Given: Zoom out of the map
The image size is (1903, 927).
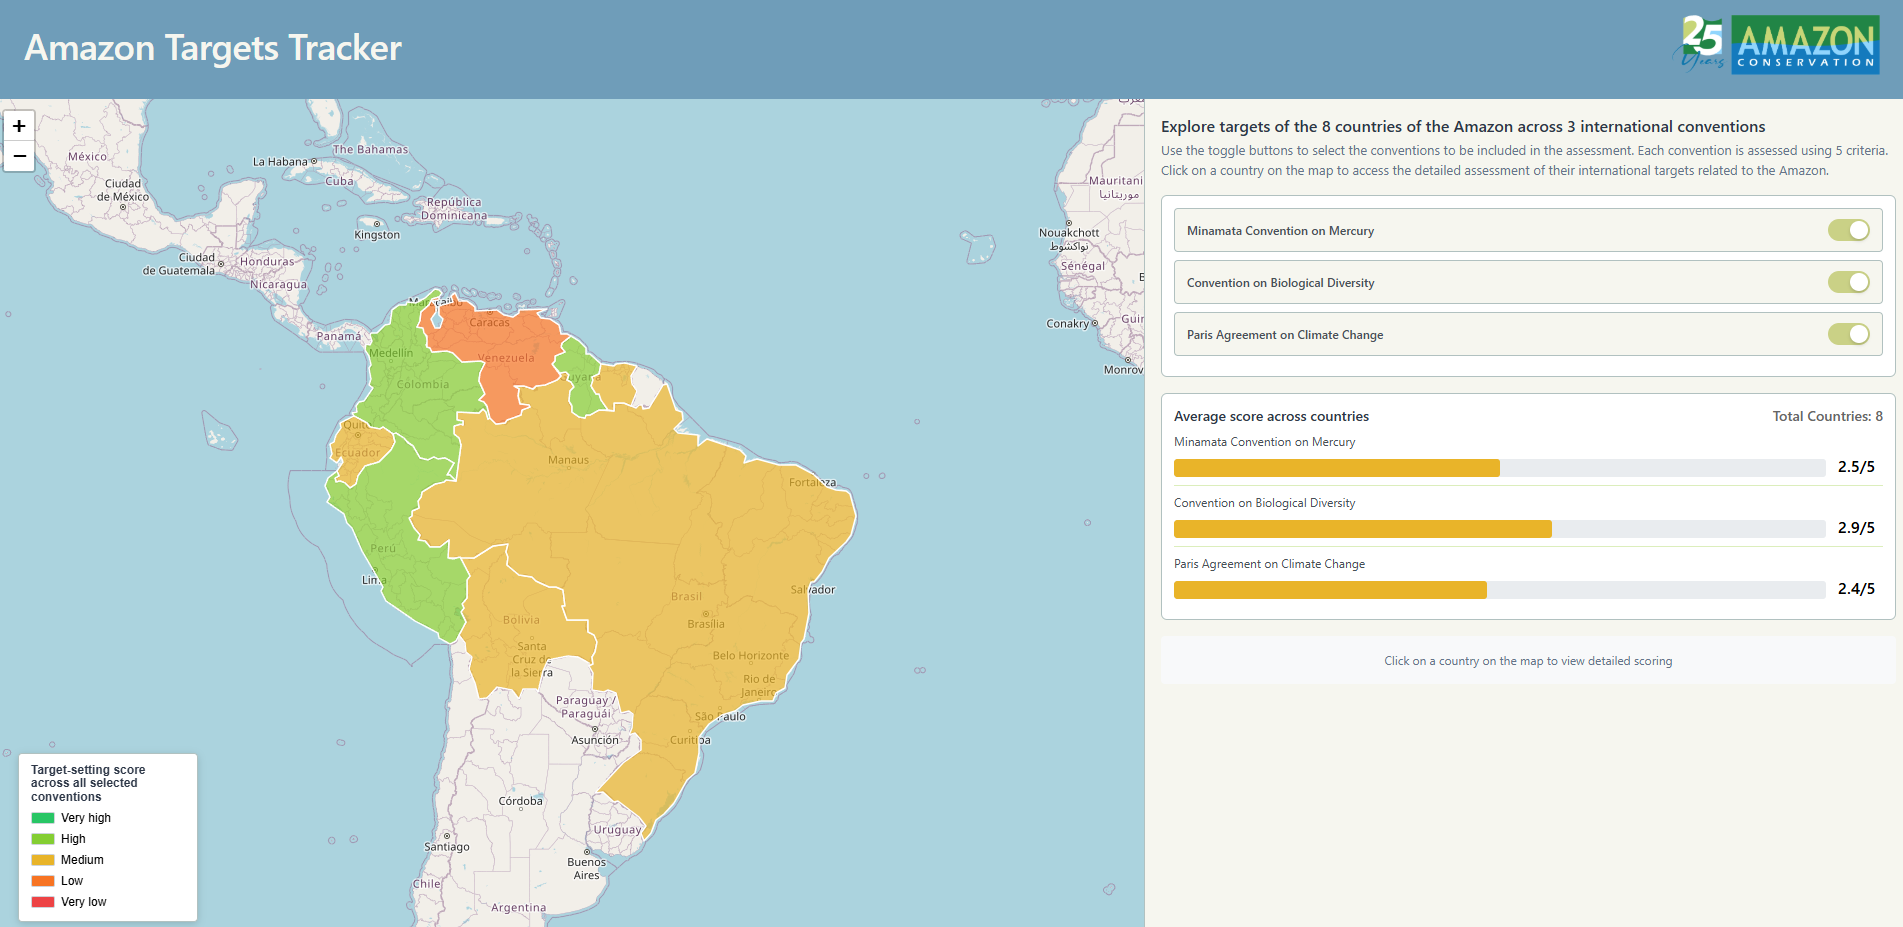Looking at the screenshot, I should pyautogui.click(x=19, y=156).
